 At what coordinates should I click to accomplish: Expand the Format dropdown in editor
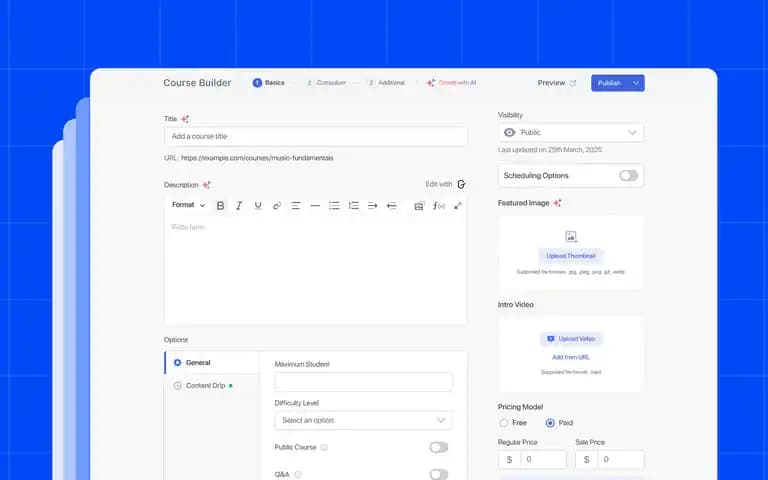(x=188, y=205)
